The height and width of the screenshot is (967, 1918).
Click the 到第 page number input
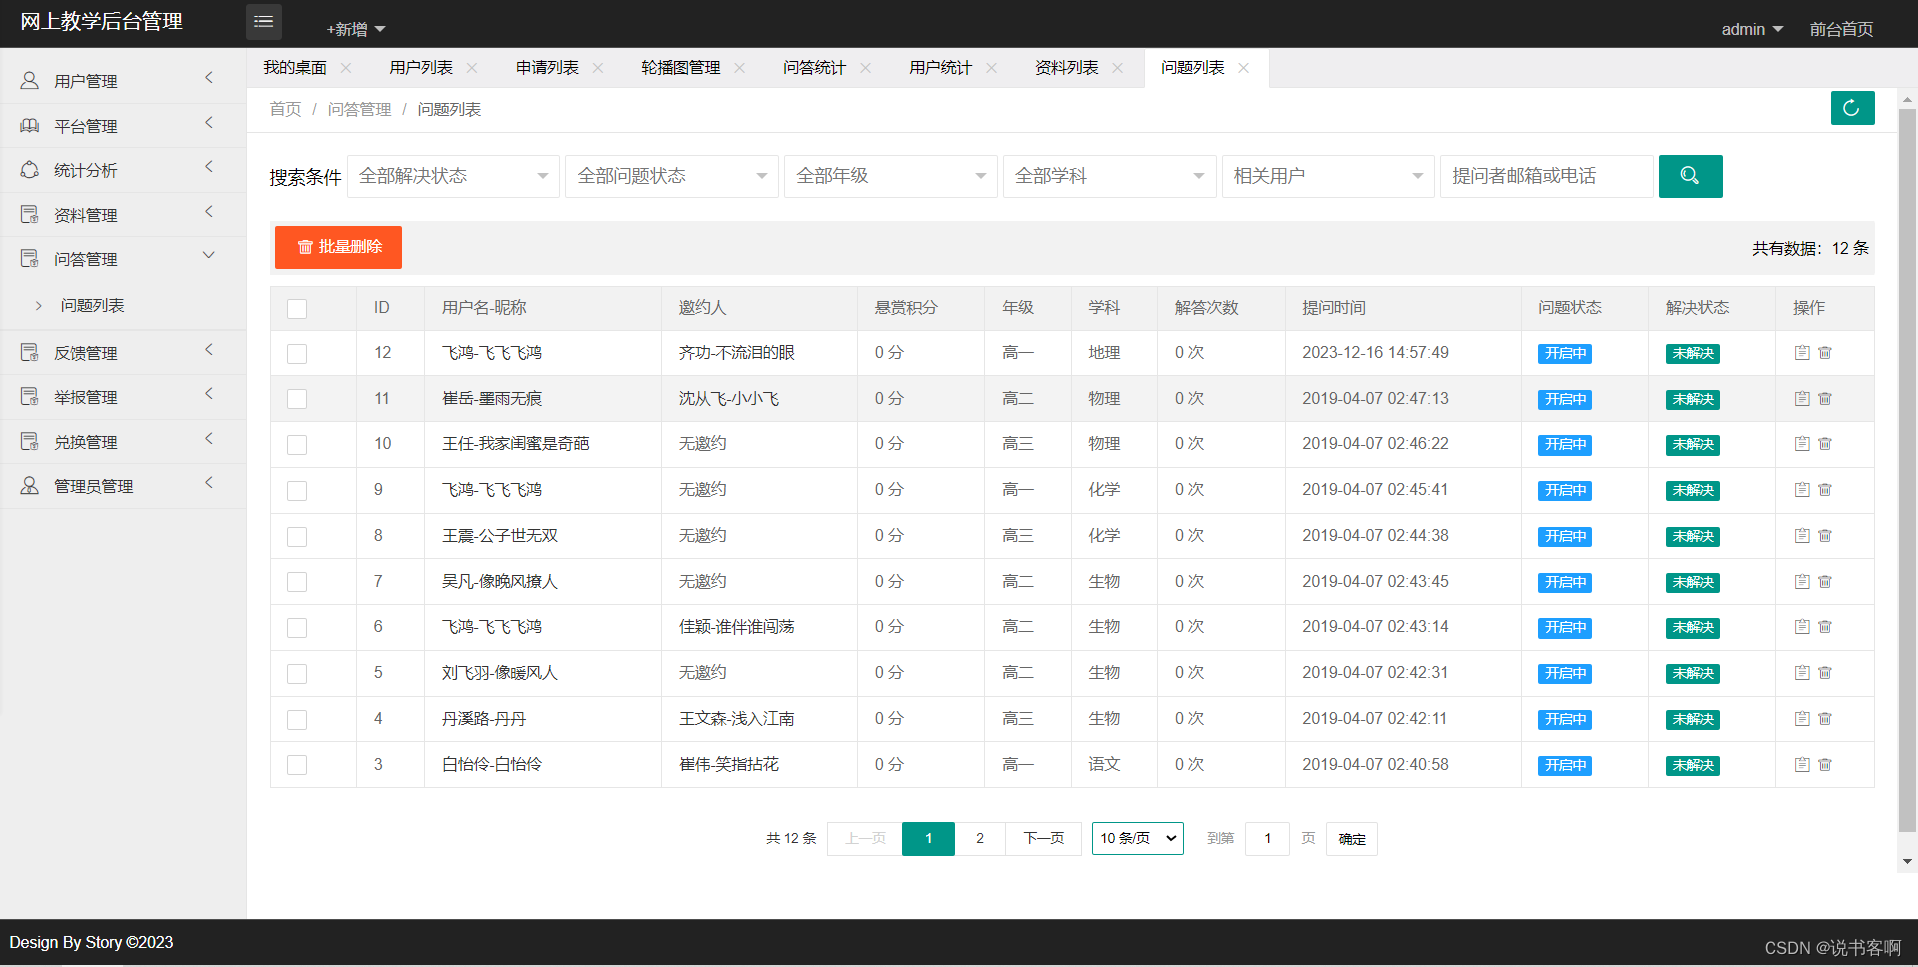1267,839
